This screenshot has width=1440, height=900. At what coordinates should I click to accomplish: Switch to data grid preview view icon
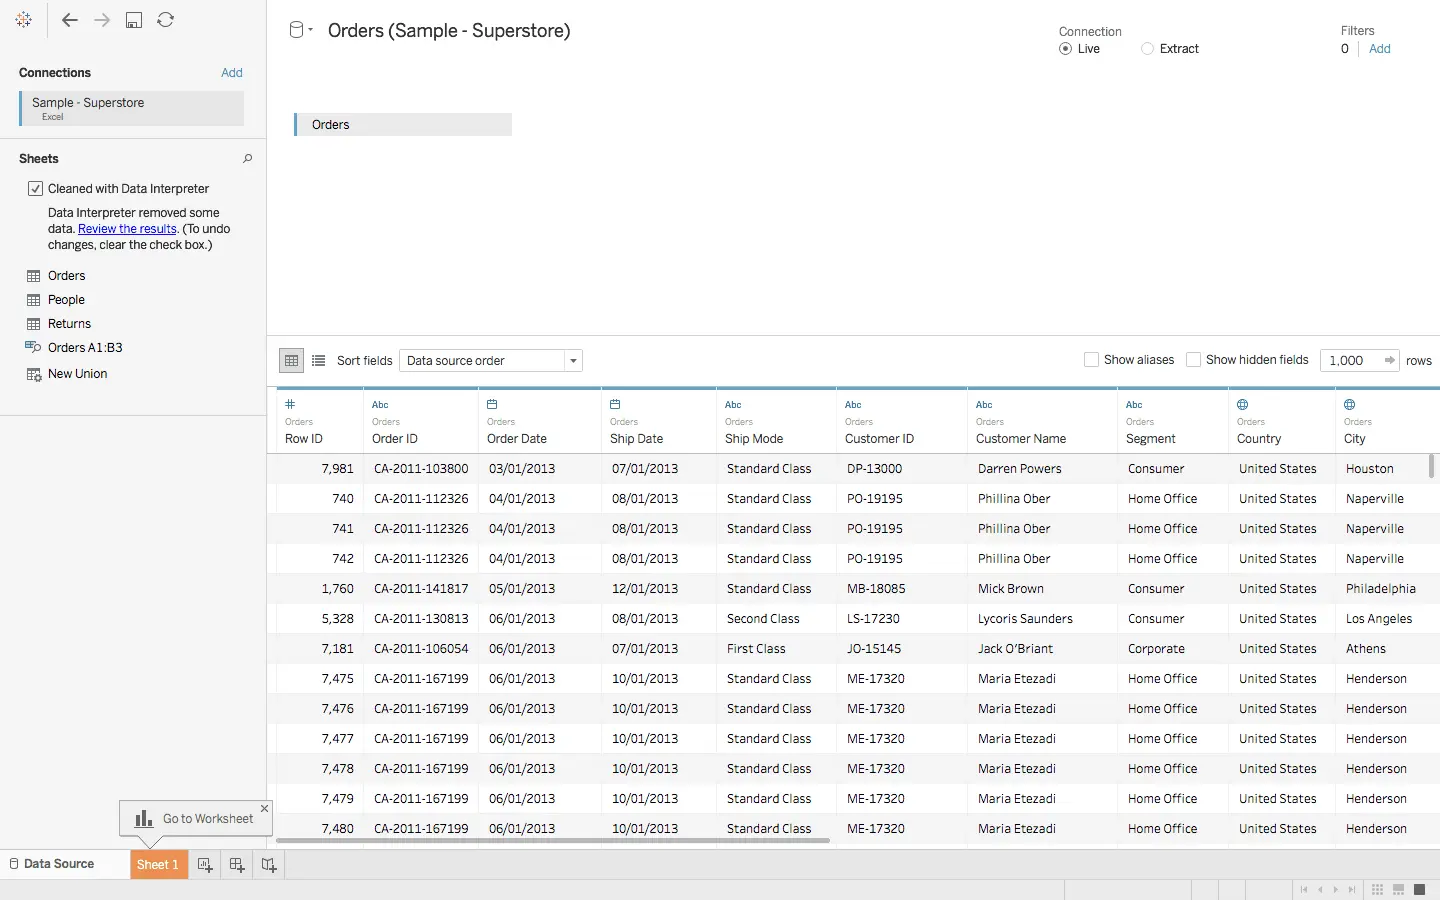coord(291,360)
